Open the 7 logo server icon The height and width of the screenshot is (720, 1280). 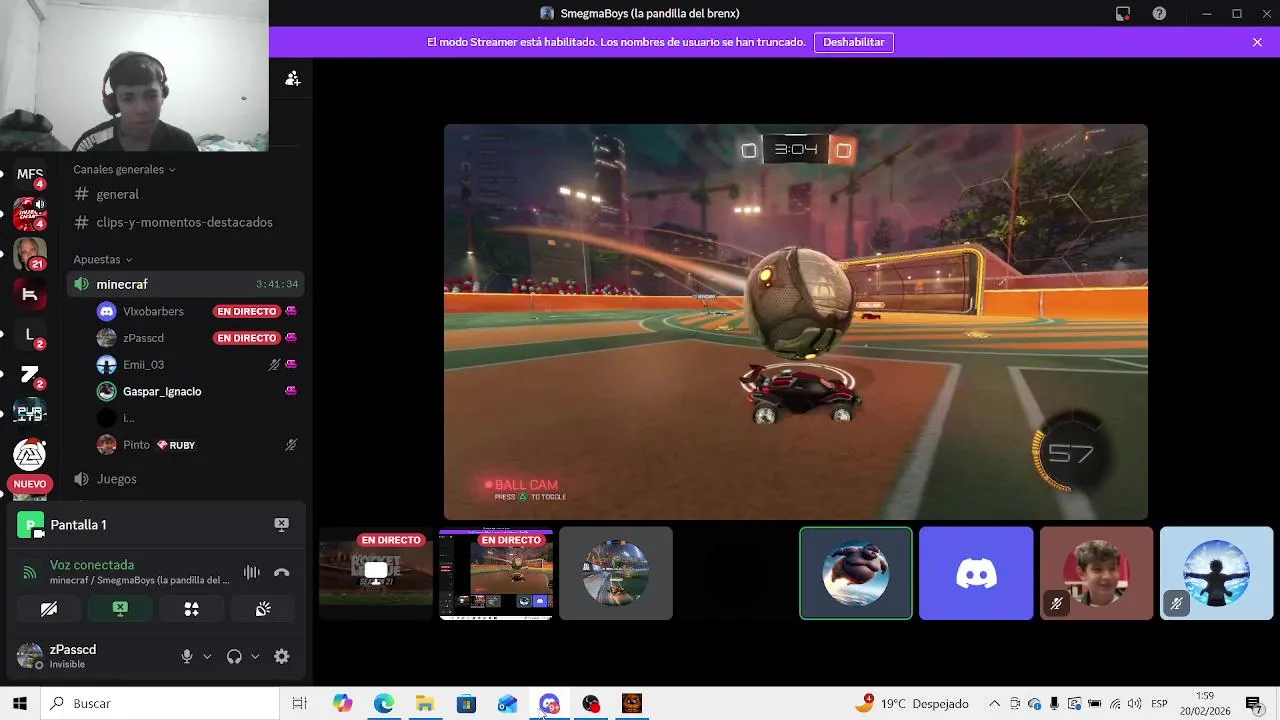point(29,375)
